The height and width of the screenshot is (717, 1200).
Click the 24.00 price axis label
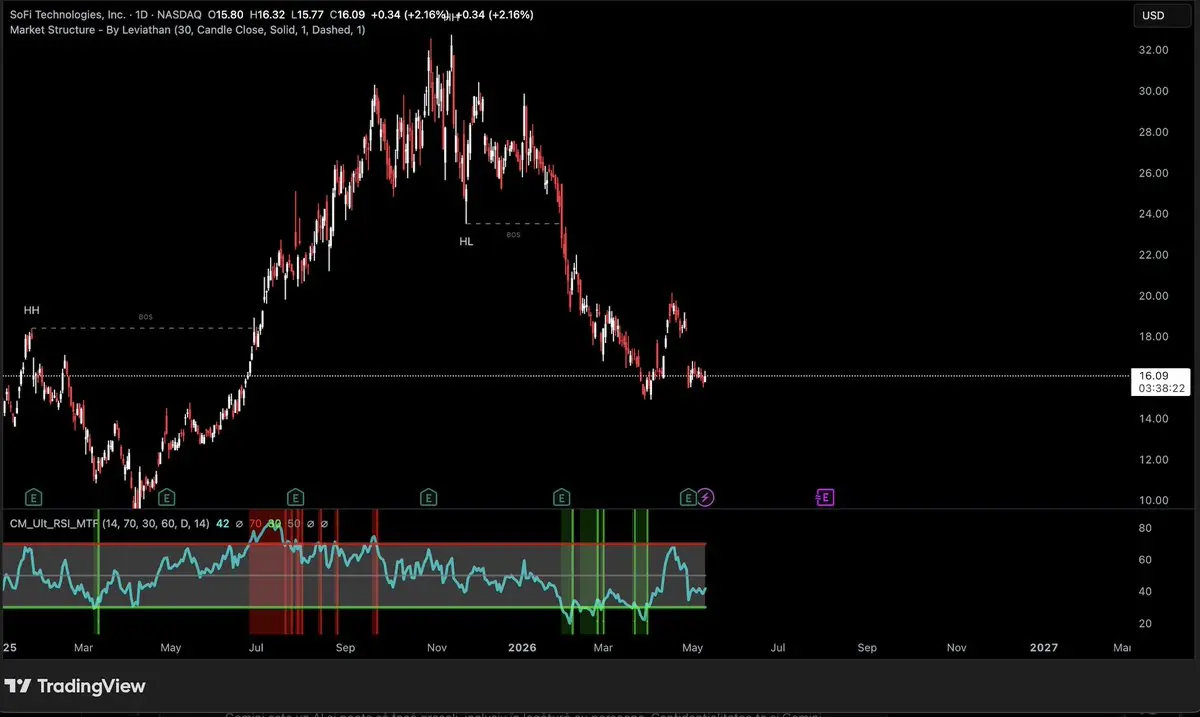click(x=1155, y=214)
